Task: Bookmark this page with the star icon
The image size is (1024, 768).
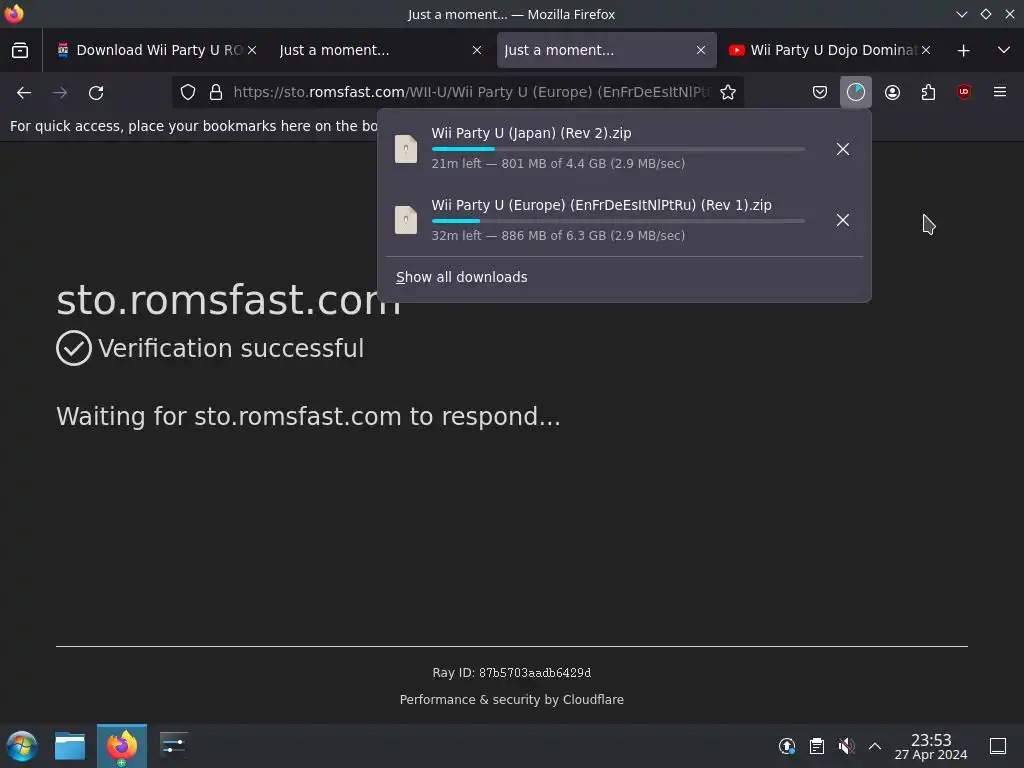Action: 728,93
